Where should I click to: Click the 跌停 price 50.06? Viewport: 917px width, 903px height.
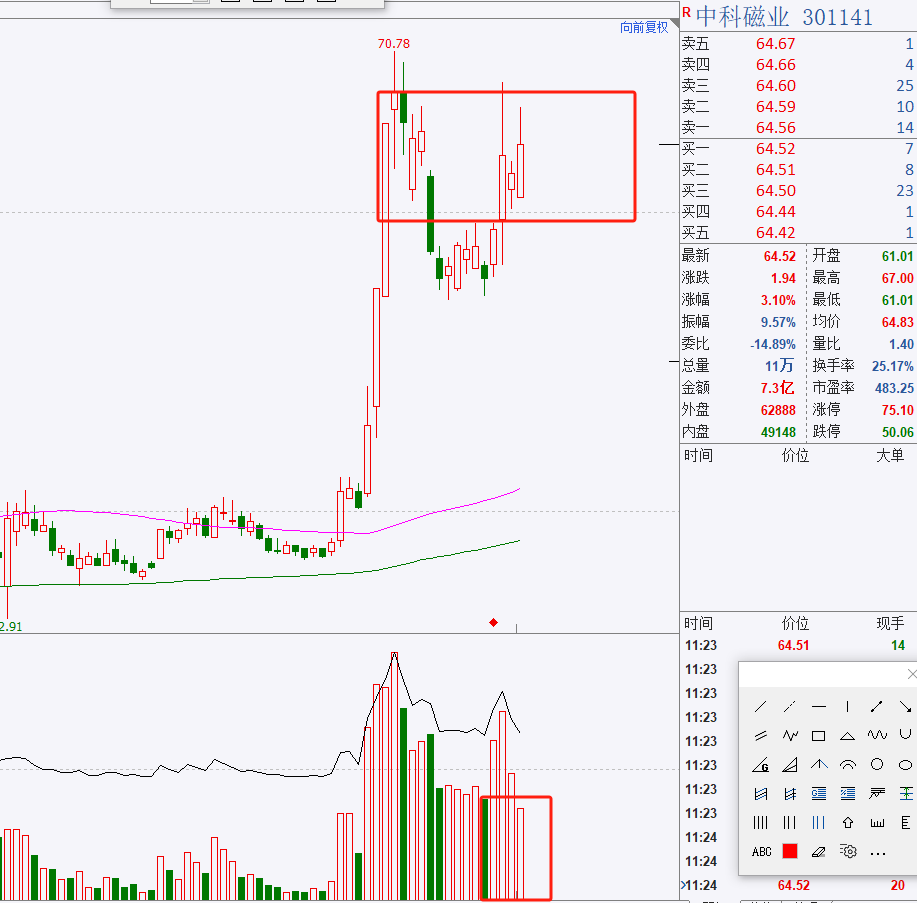click(898, 432)
